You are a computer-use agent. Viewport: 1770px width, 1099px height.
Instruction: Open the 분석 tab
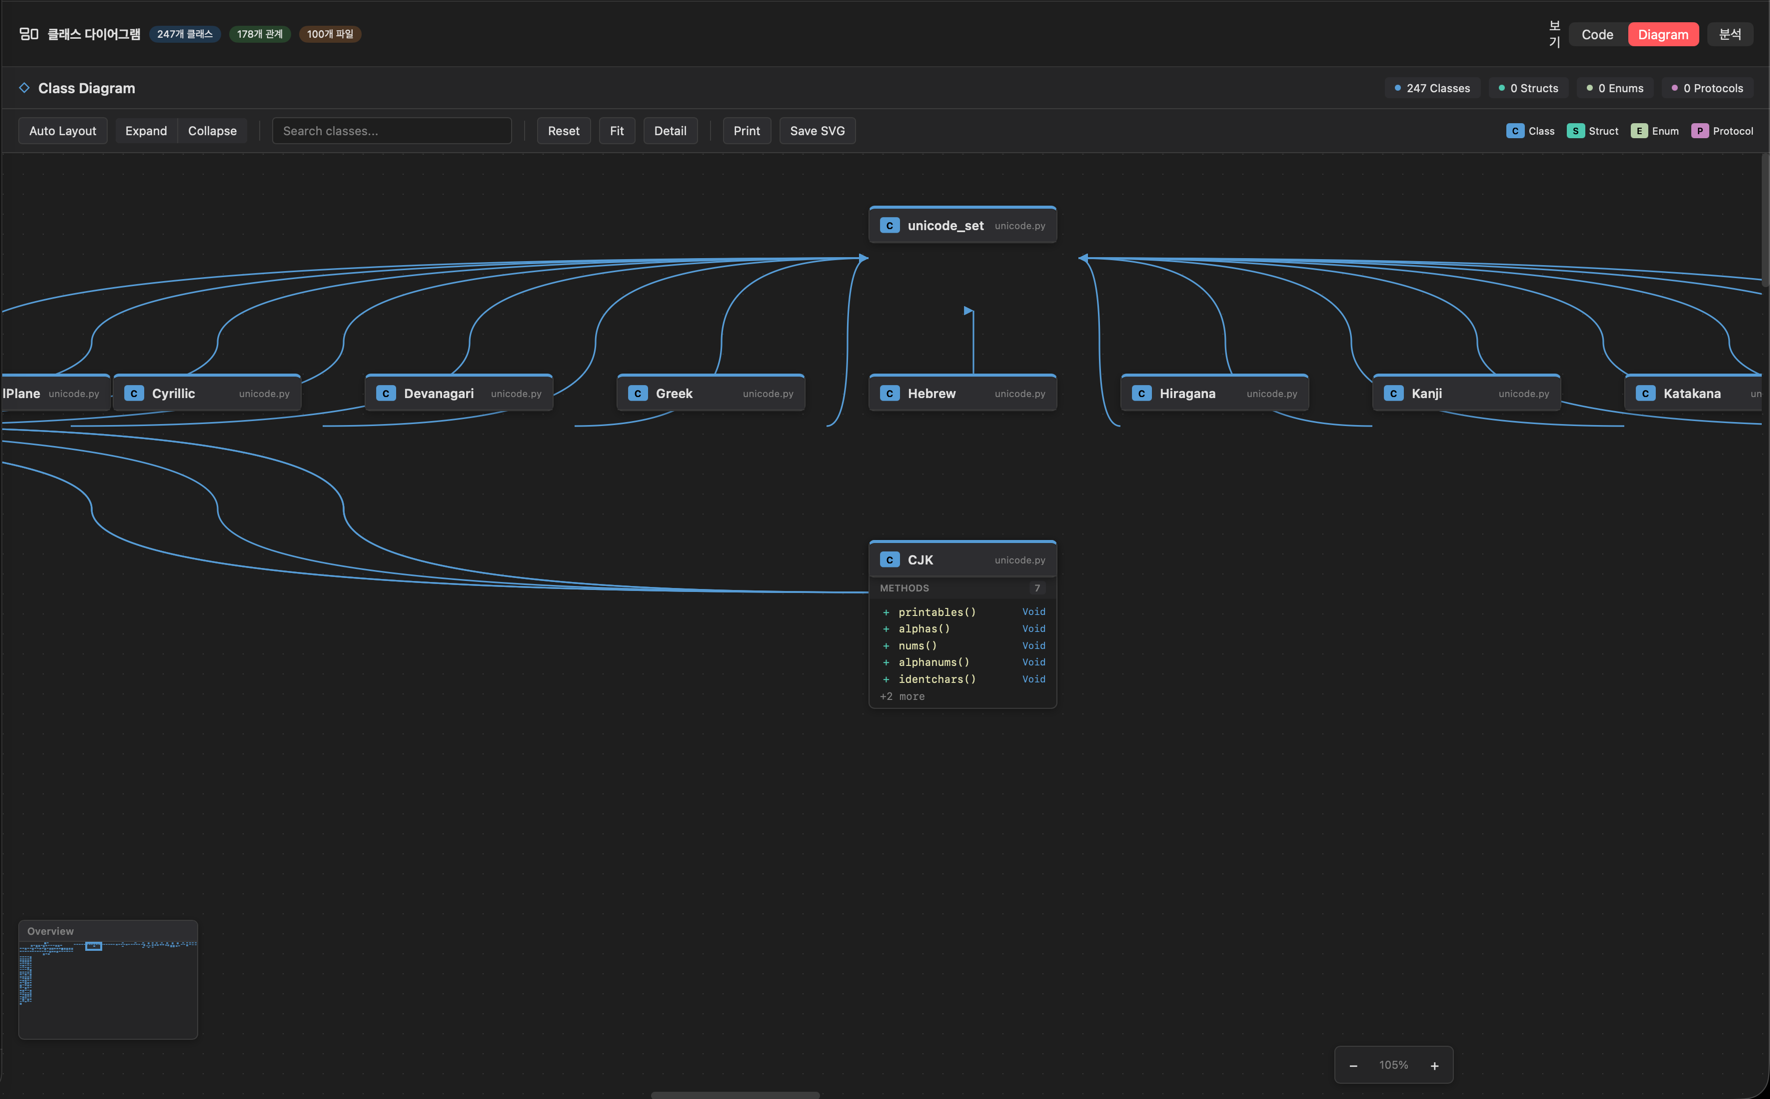1729,35
